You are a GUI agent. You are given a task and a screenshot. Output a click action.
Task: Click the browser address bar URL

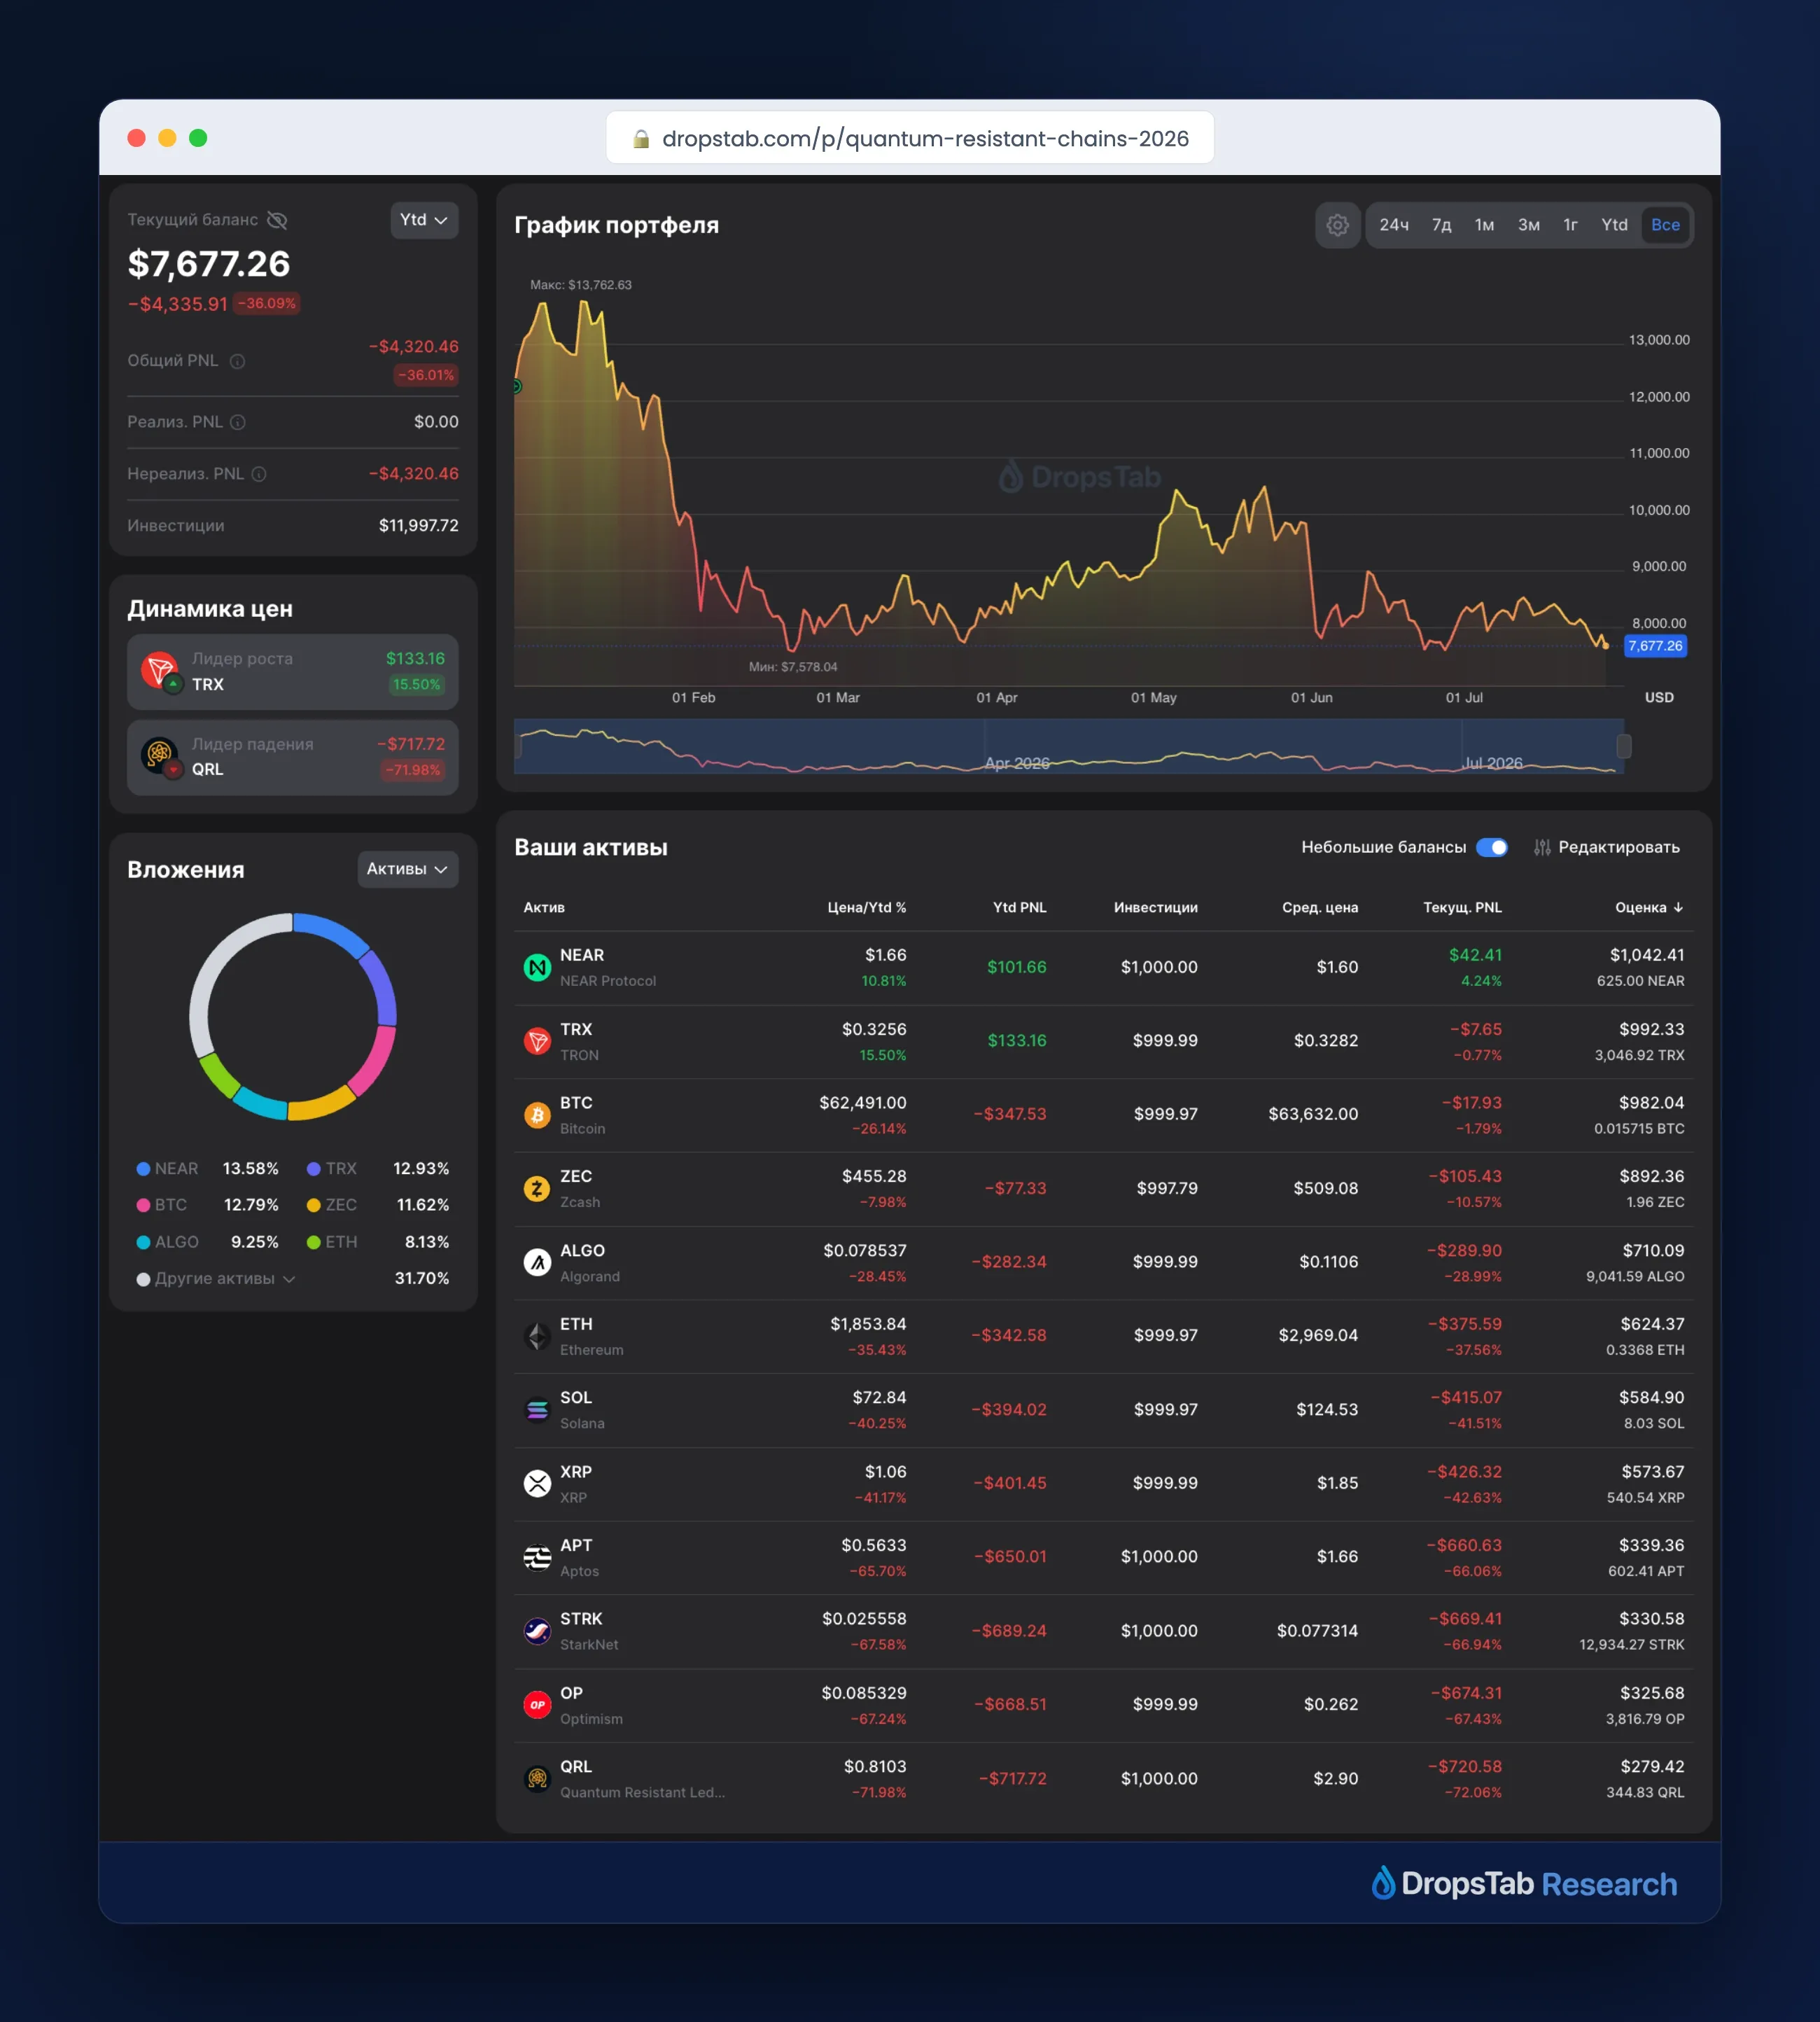point(925,138)
